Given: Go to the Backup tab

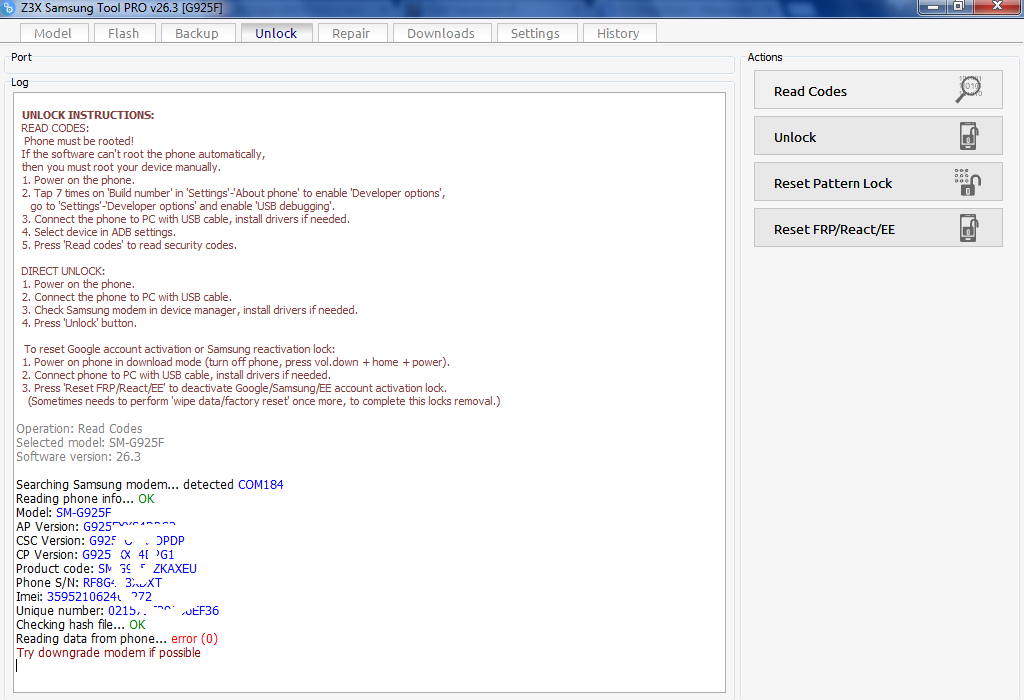Looking at the screenshot, I should tap(197, 33).
